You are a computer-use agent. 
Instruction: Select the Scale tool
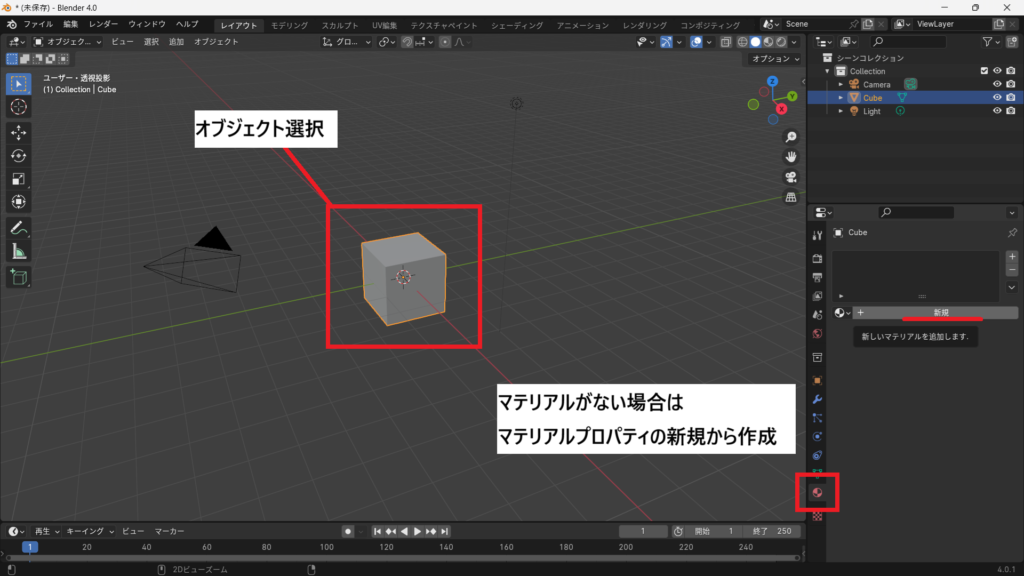(18, 179)
